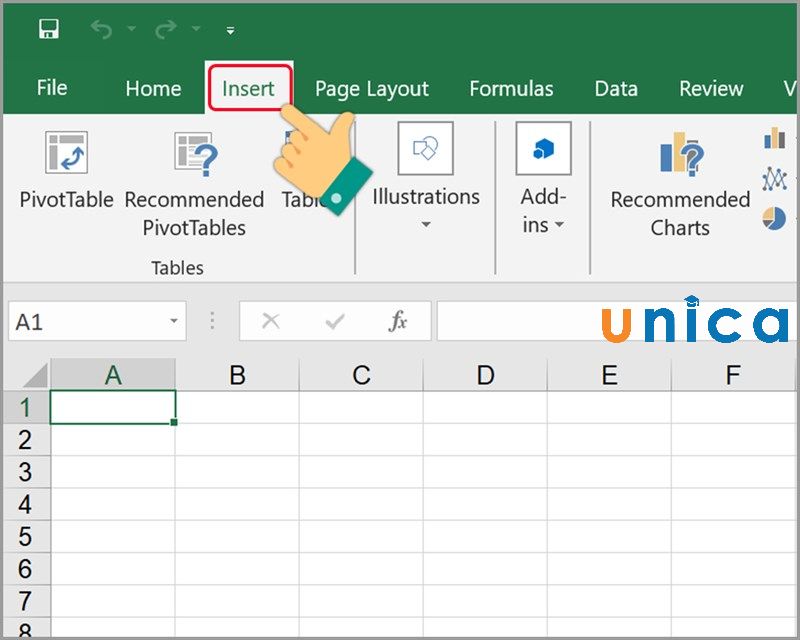Click the Insert Function fx icon
Viewport: 800px width, 640px height.
(x=398, y=321)
